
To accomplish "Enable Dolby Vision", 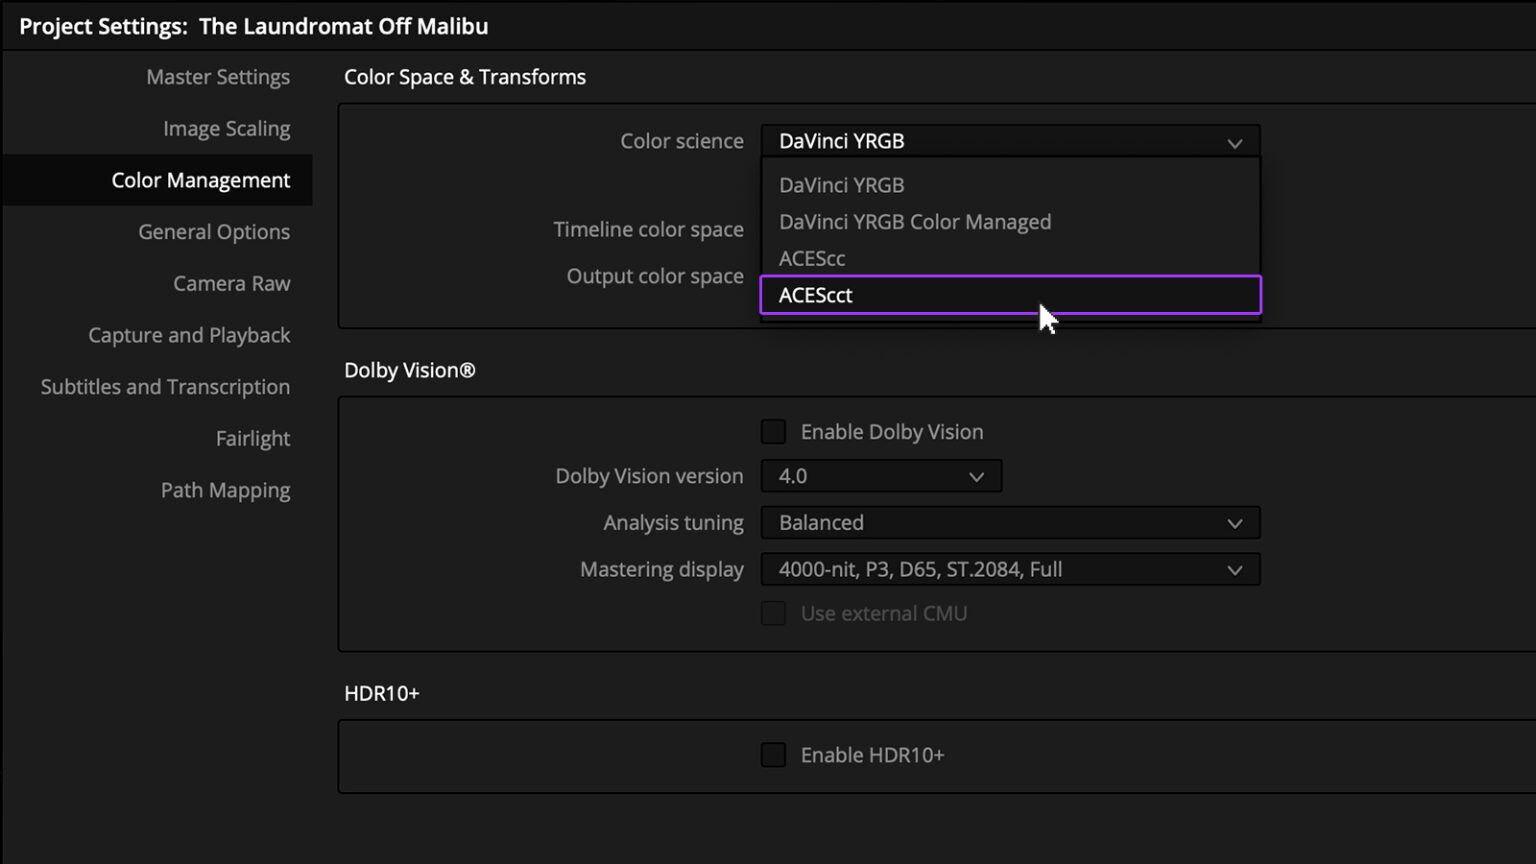I will [x=773, y=431].
